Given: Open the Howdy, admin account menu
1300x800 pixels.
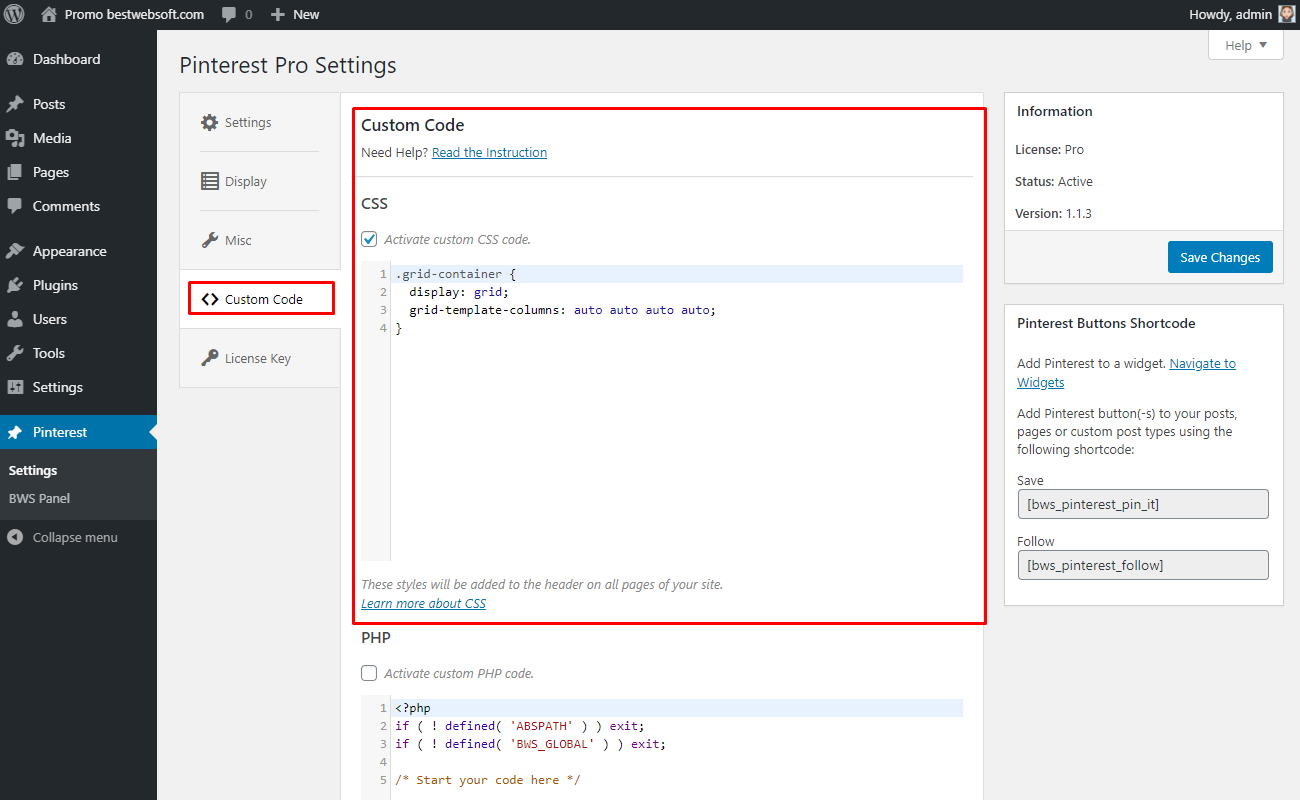Looking at the screenshot, I should [x=1241, y=15].
